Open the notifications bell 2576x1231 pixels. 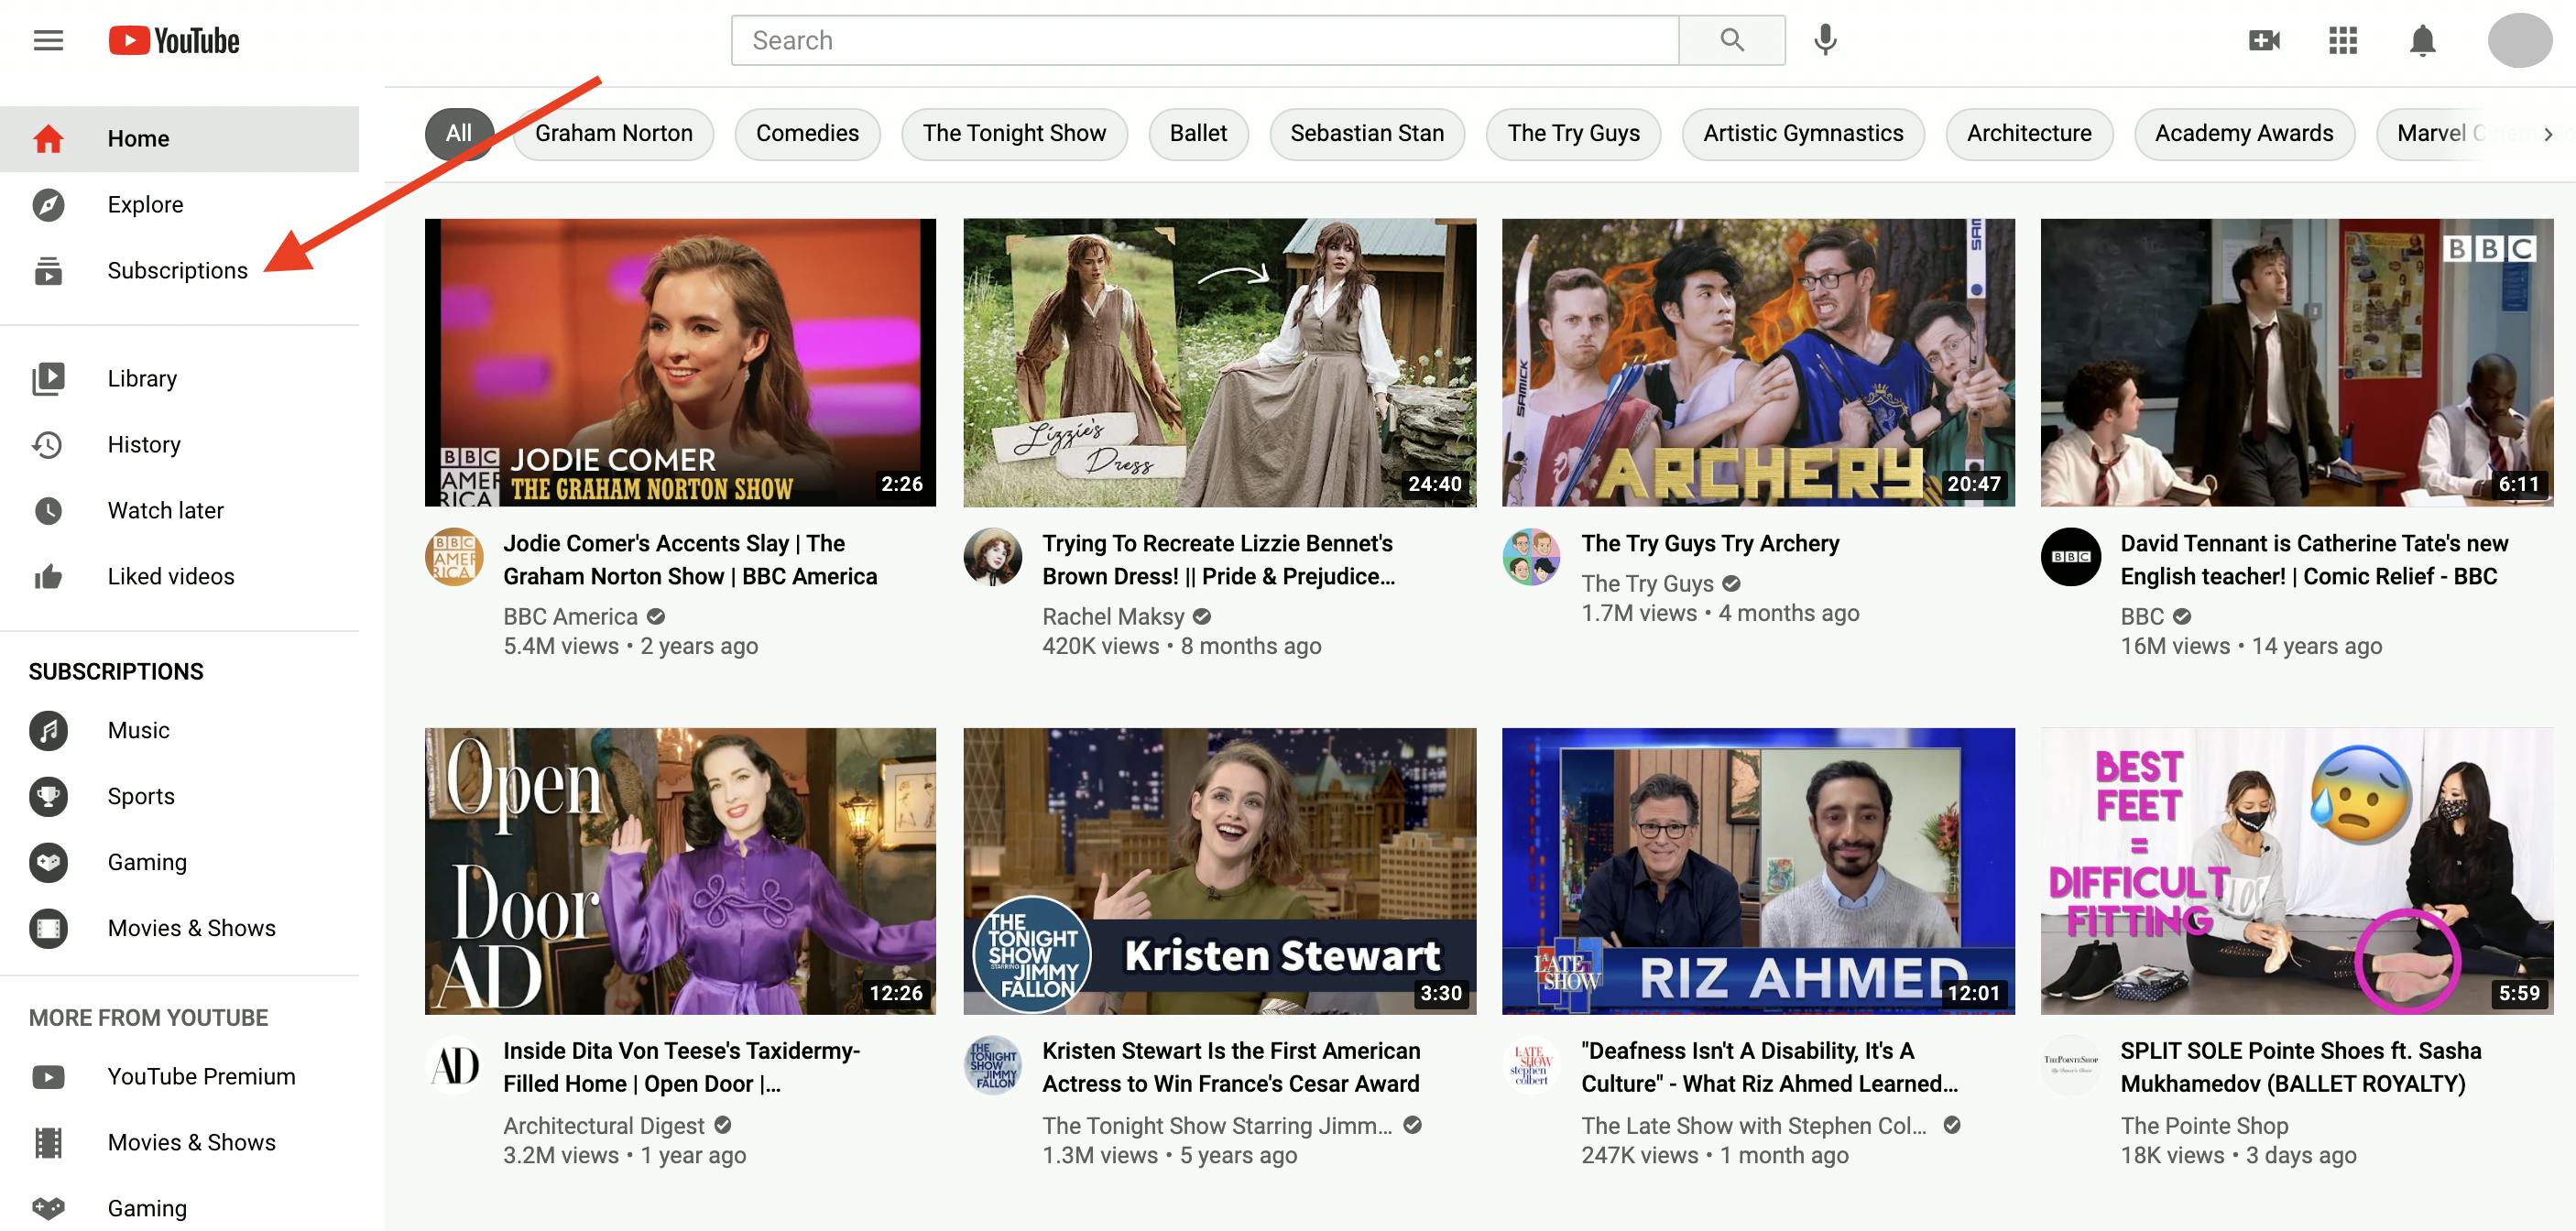2422,40
